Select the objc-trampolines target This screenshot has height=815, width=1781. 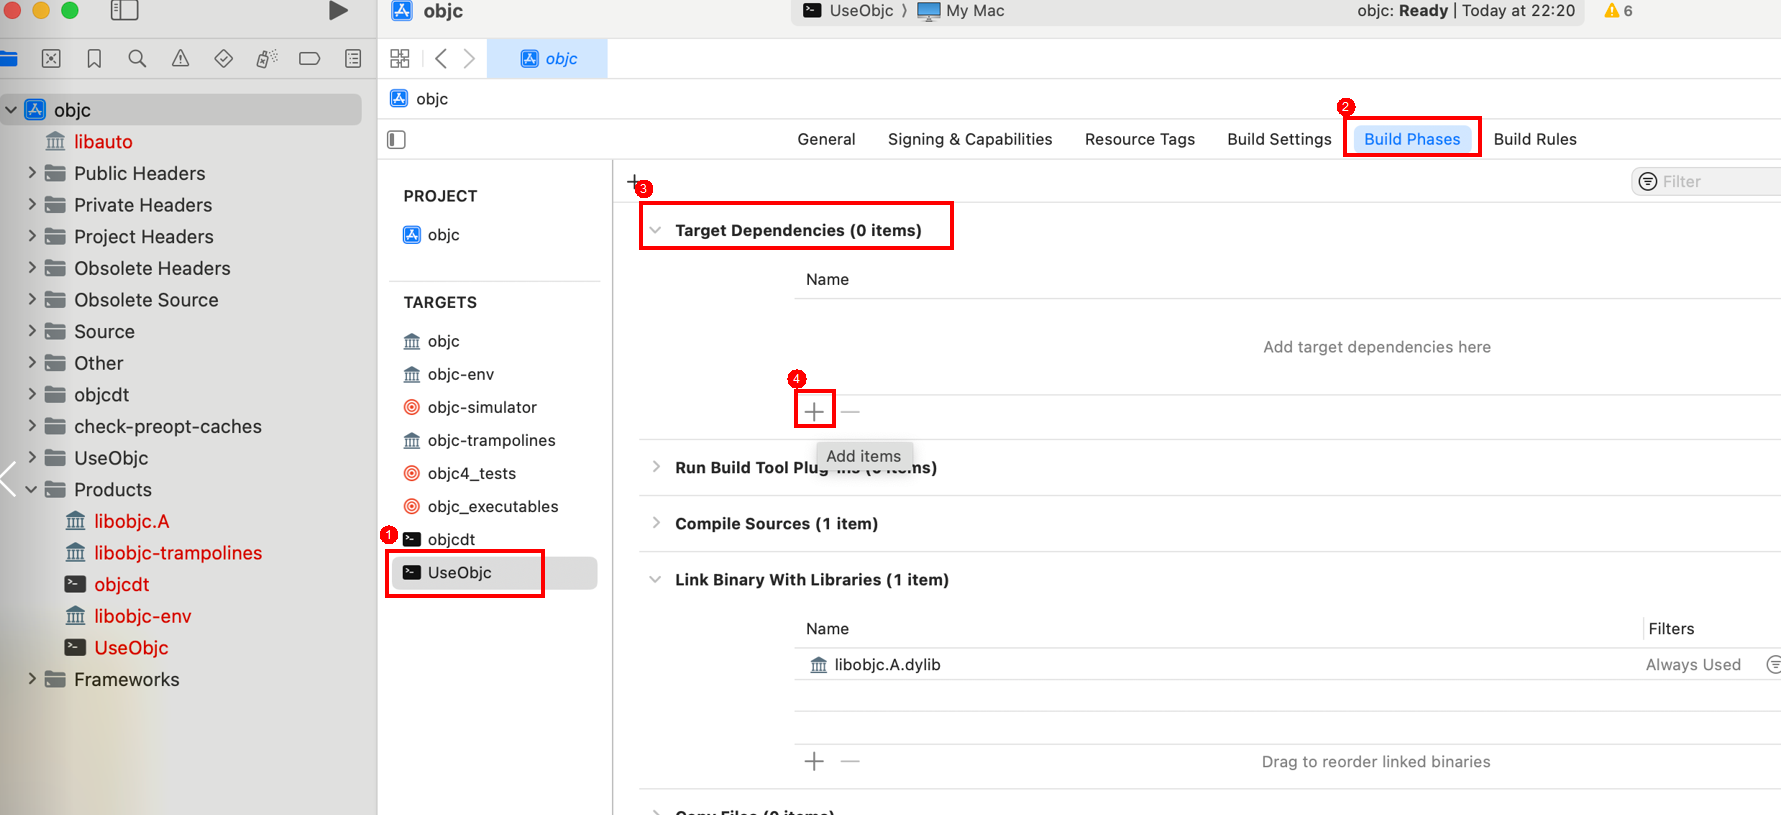pos(479,440)
